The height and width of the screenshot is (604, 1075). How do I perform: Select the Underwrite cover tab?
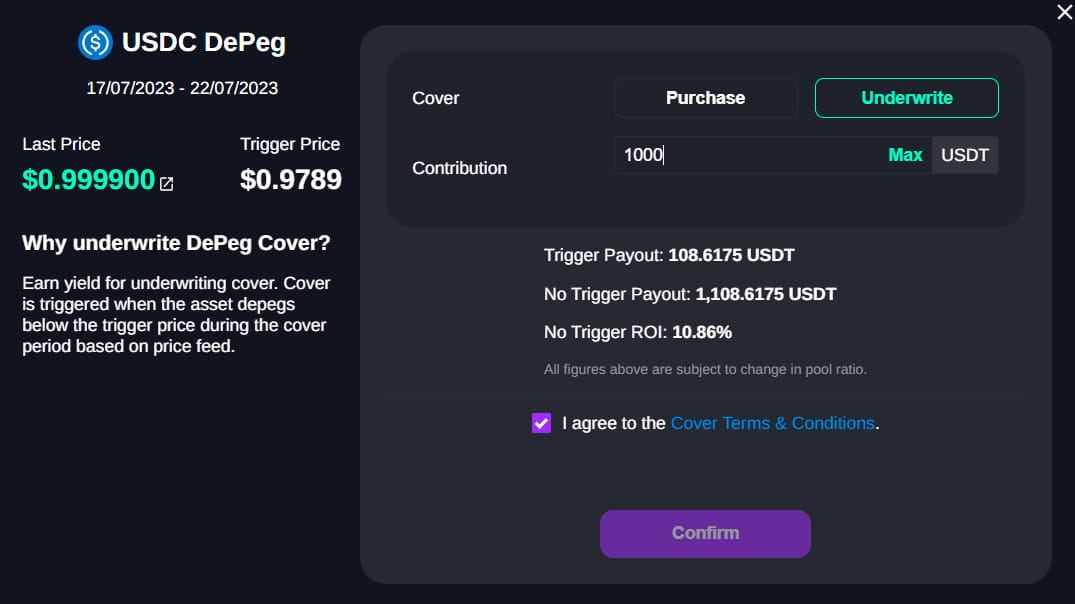(x=906, y=98)
